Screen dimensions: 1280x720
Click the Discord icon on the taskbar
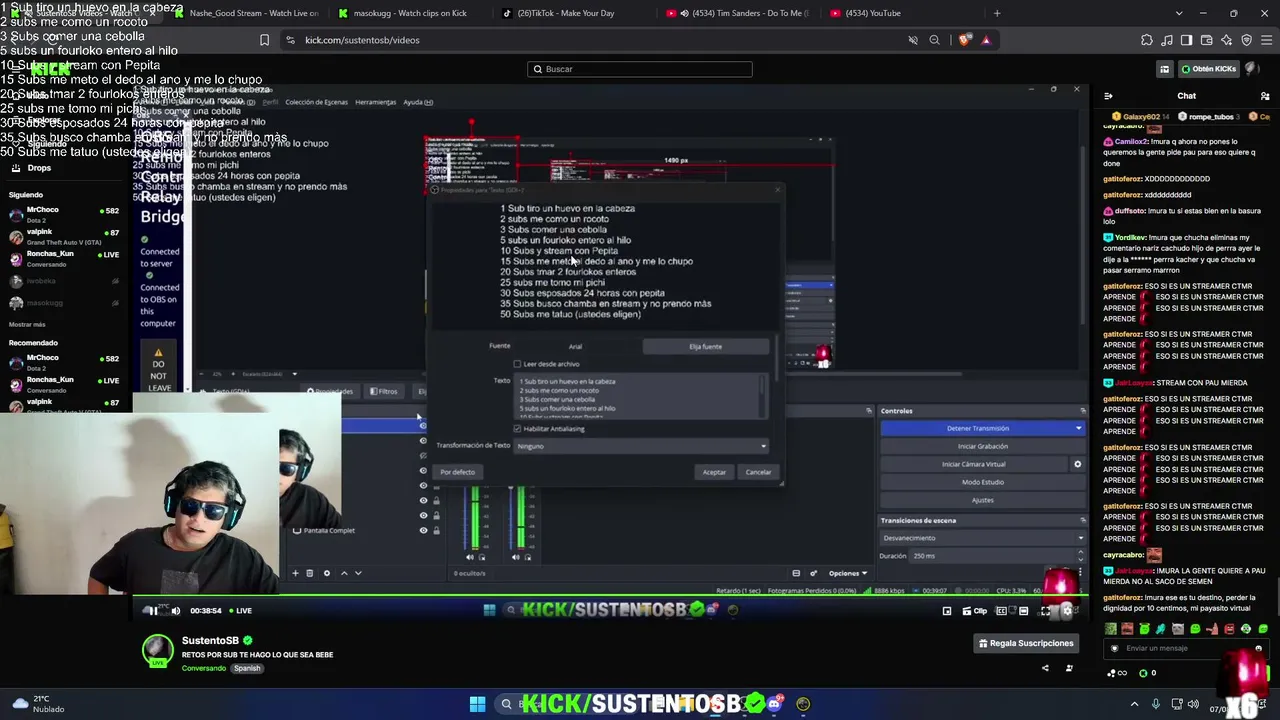click(774, 704)
